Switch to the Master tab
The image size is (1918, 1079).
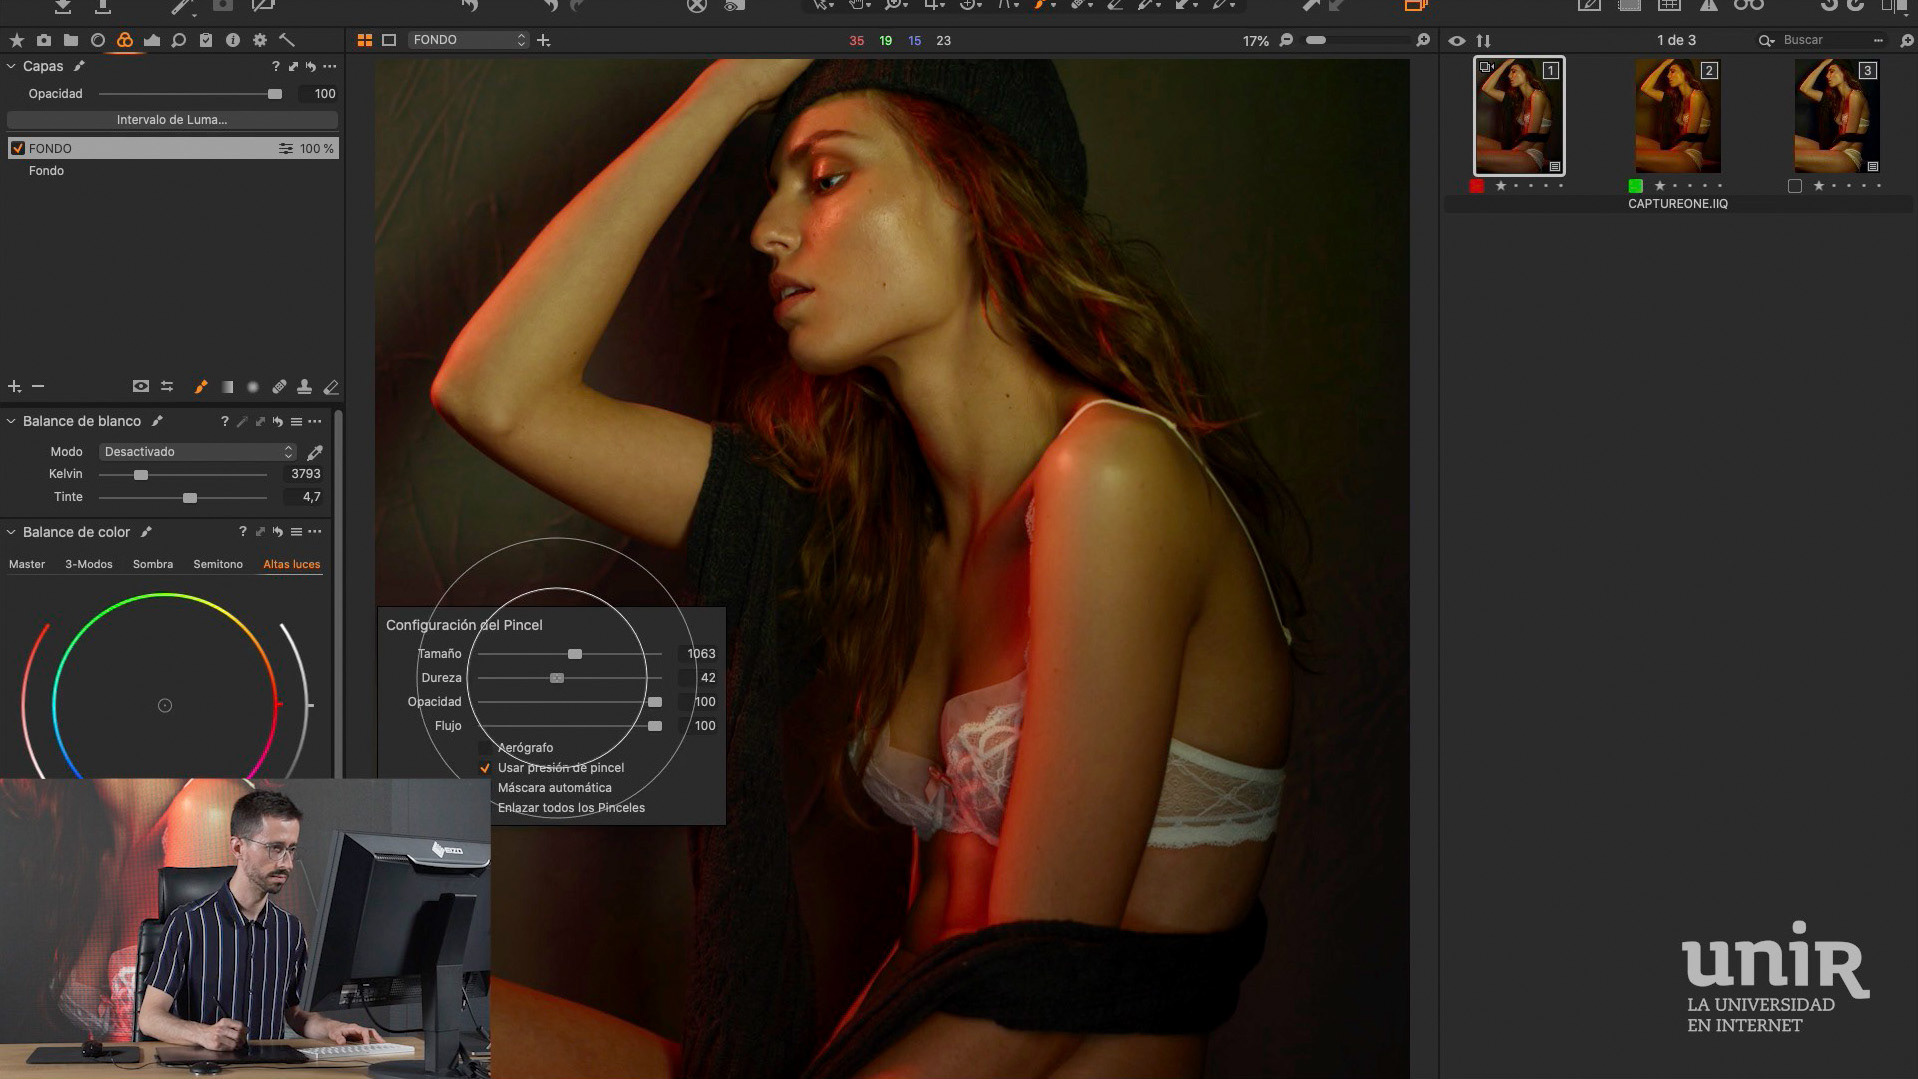coord(27,565)
